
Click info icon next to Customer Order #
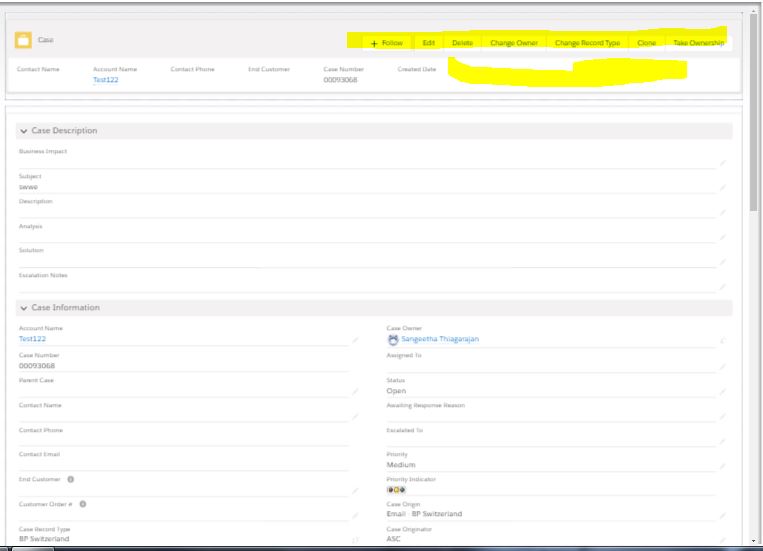(84, 503)
